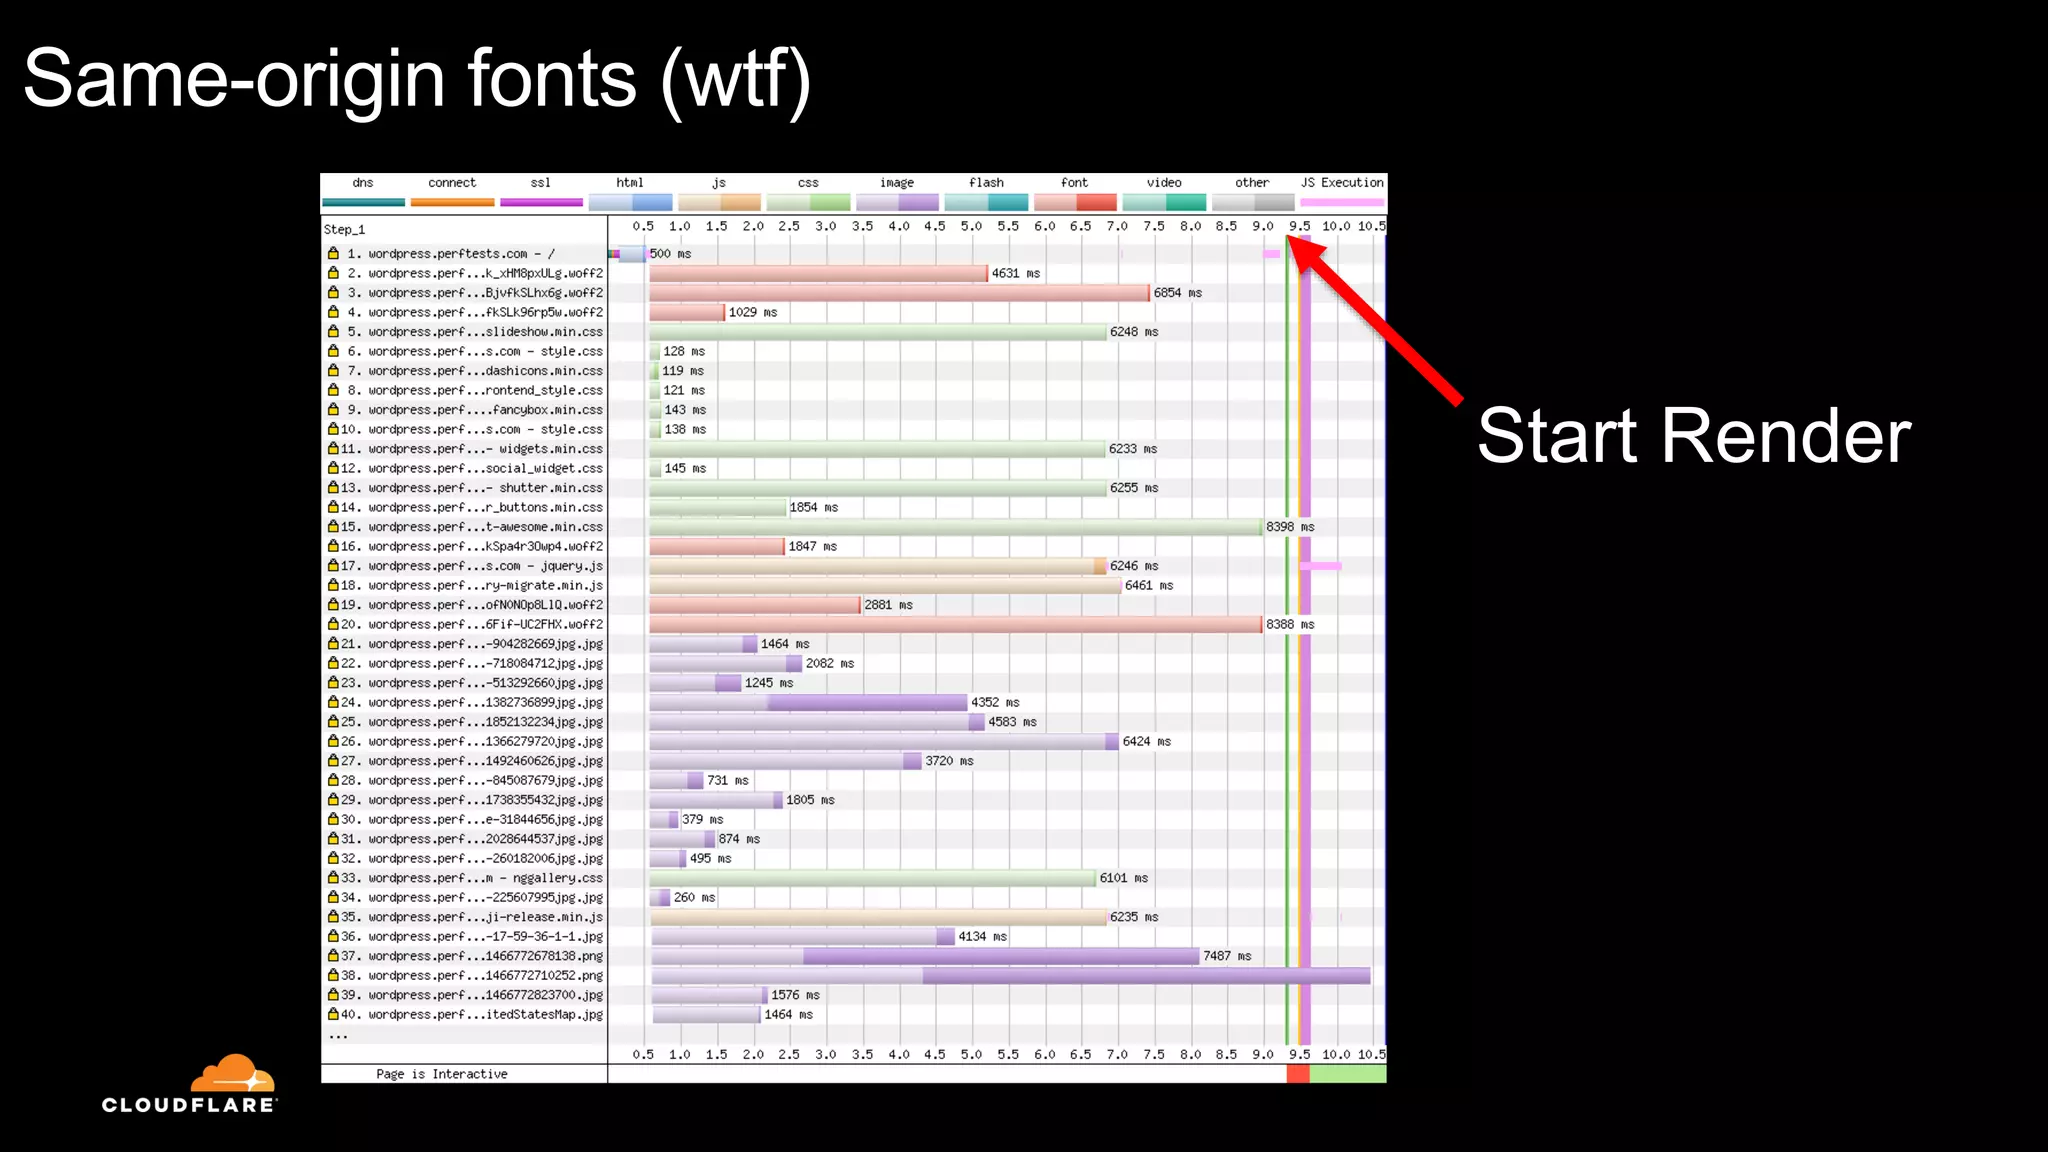This screenshot has height=1152, width=2048.
Task: Click the lock icon on request 1 row
Action: point(333,254)
